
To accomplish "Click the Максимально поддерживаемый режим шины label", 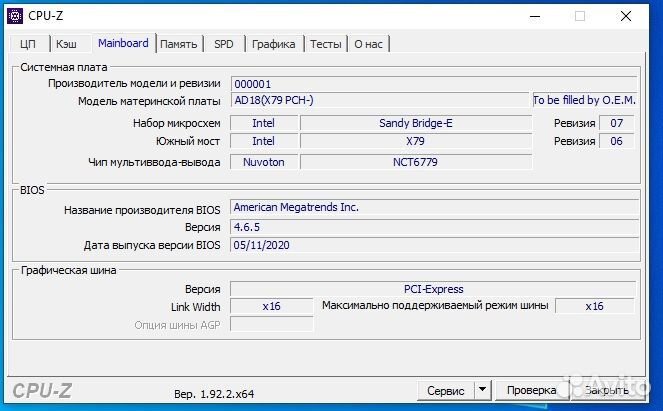I will point(435,306).
